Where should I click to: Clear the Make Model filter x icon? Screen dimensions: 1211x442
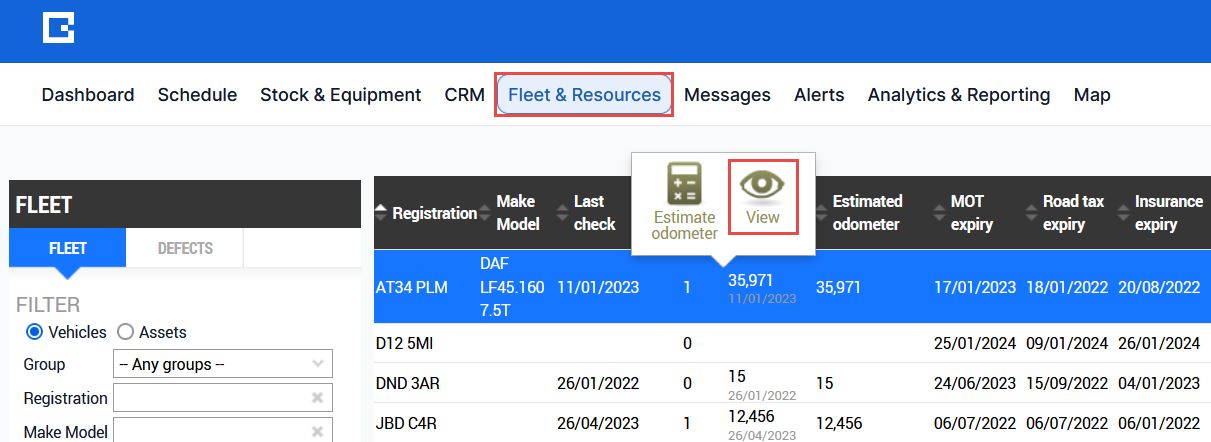point(317,432)
